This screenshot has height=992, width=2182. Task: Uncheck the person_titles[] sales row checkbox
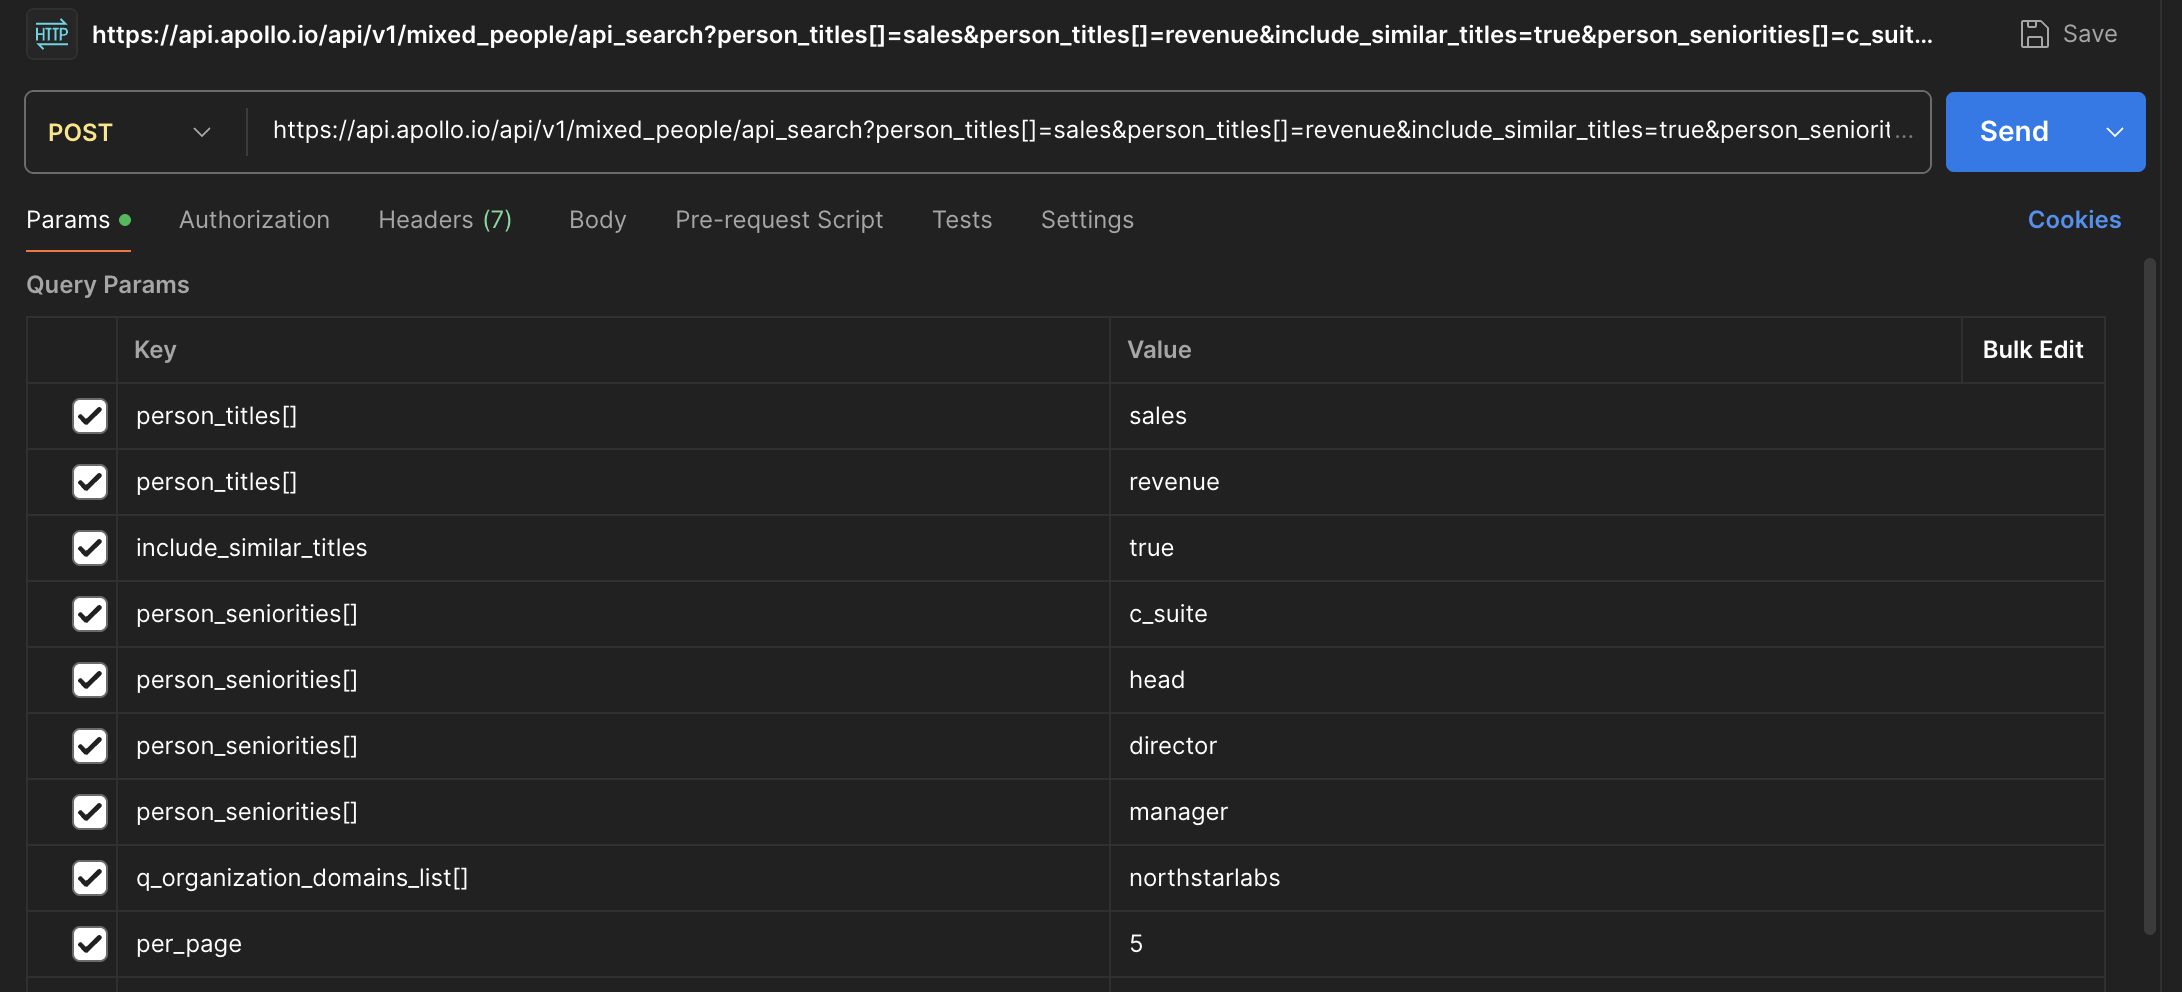coord(90,416)
